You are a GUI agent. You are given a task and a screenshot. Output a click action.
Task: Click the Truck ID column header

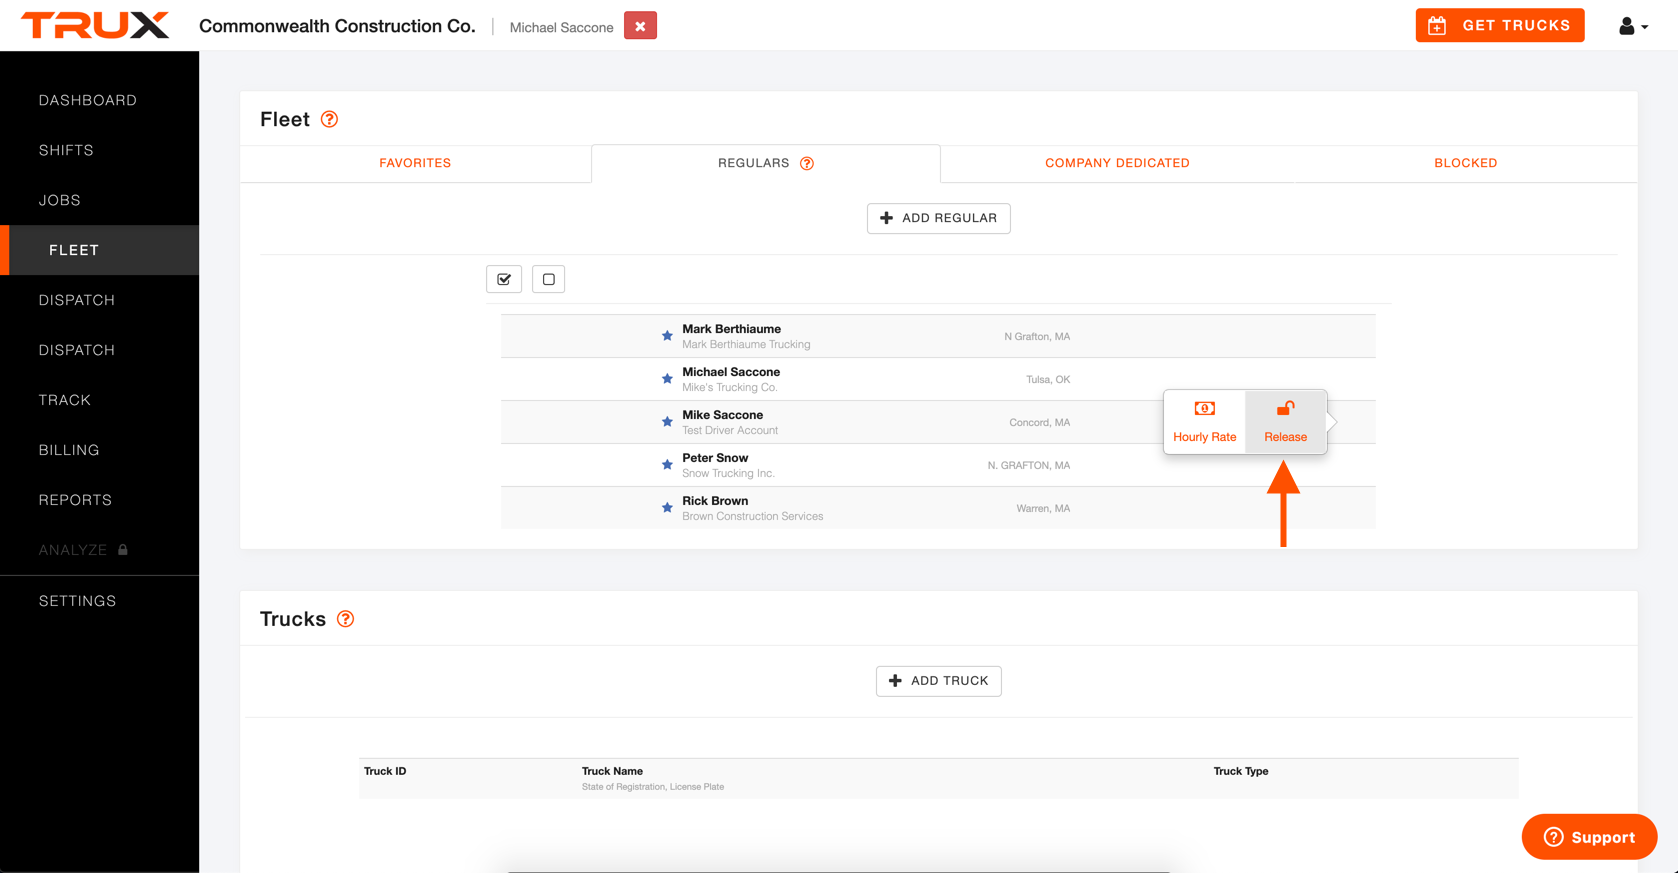[x=385, y=771]
